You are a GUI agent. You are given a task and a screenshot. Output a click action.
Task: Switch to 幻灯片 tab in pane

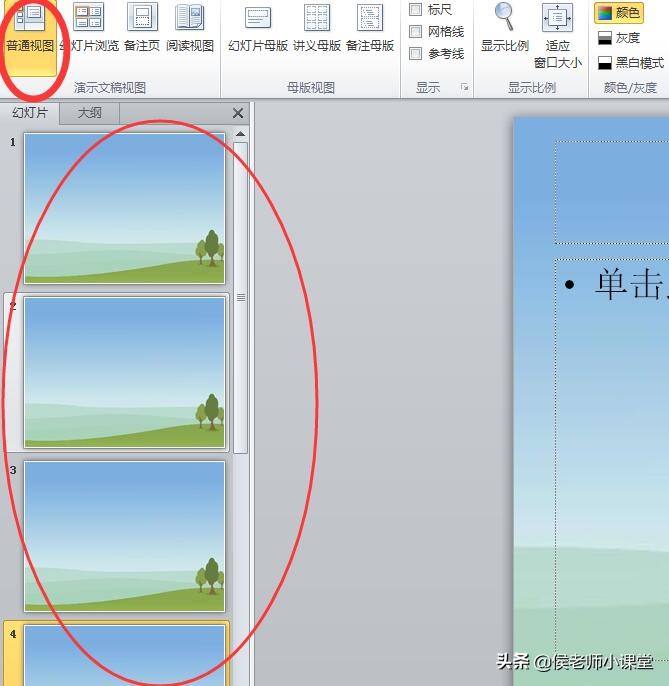[29, 113]
